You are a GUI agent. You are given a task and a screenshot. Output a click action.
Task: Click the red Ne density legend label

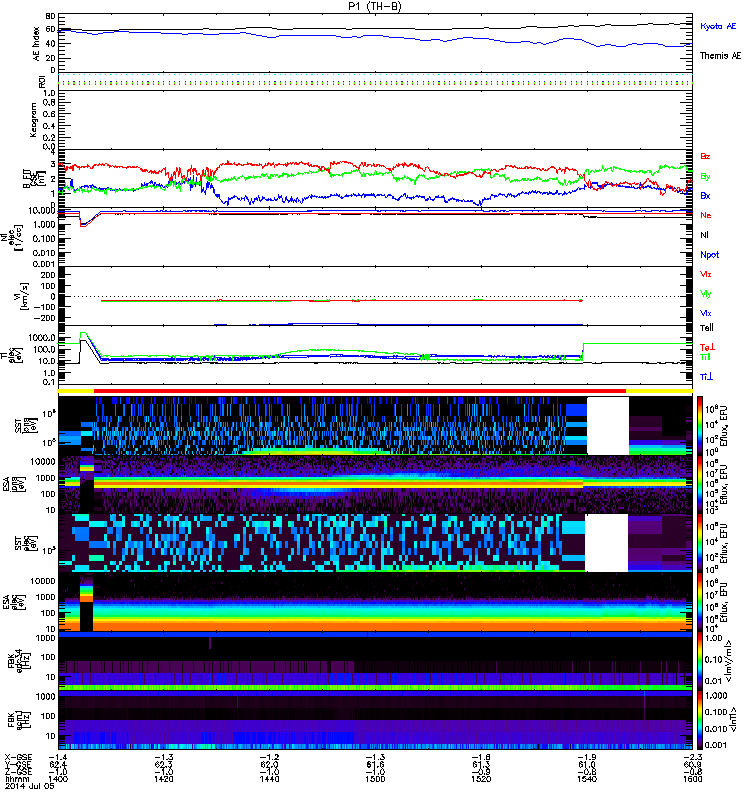pos(706,215)
